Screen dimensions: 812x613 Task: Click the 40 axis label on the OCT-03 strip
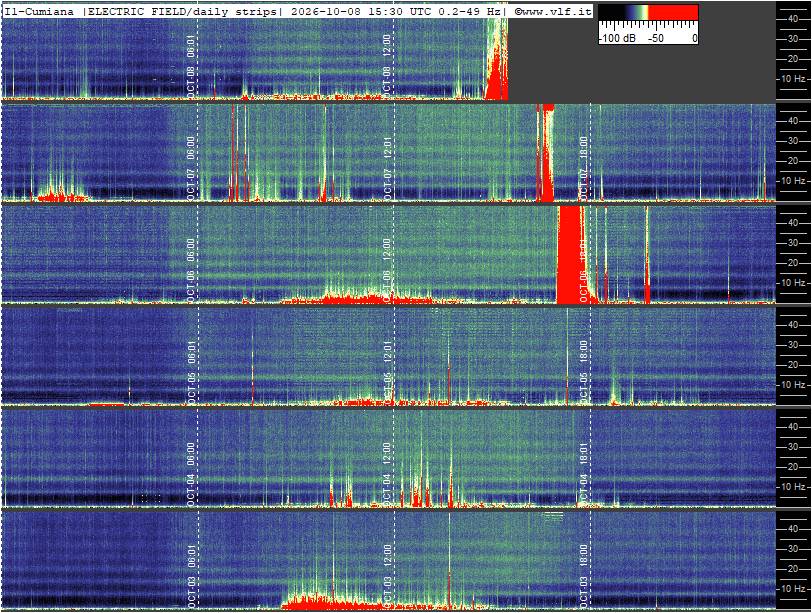[793, 529]
